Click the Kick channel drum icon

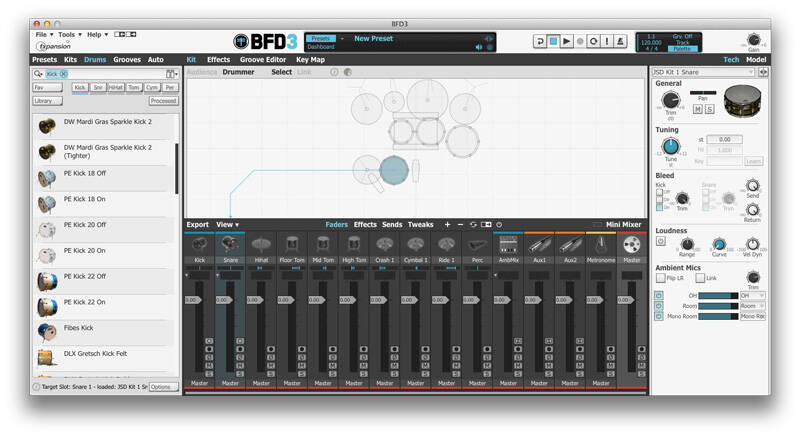coord(199,245)
